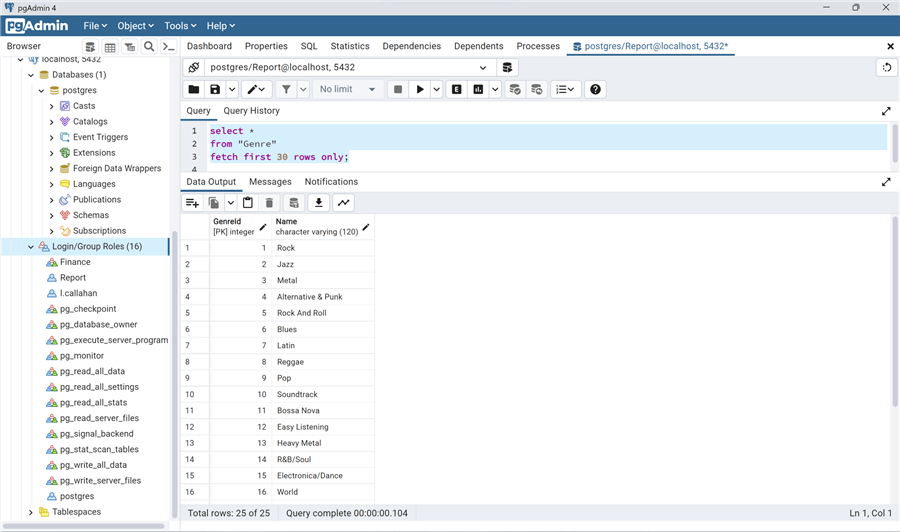Open file with the folder icon
The image size is (900, 532).
pos(194,89)
